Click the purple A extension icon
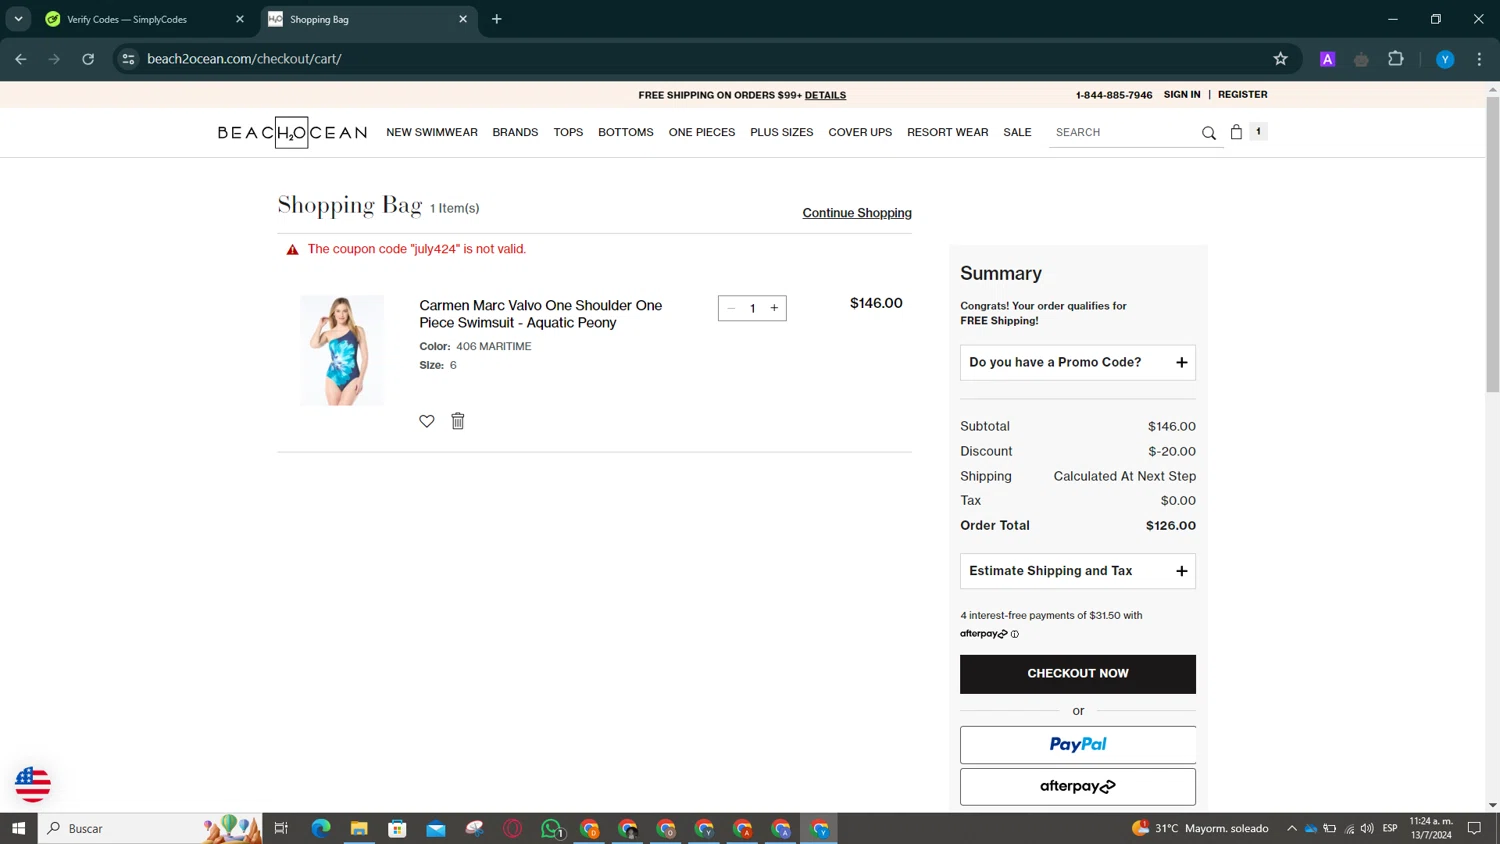 [x=1327, y=59]
